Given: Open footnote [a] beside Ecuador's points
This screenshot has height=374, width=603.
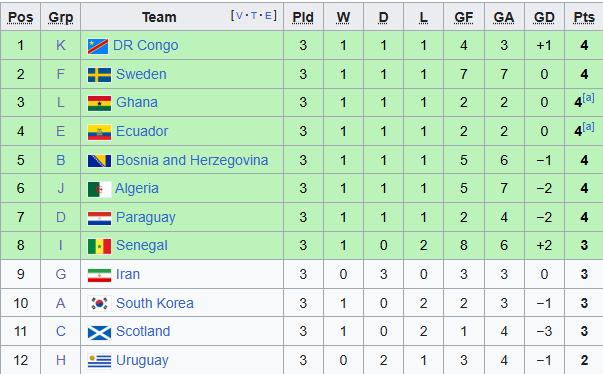Looking at the screenshot, I should 588,127.
